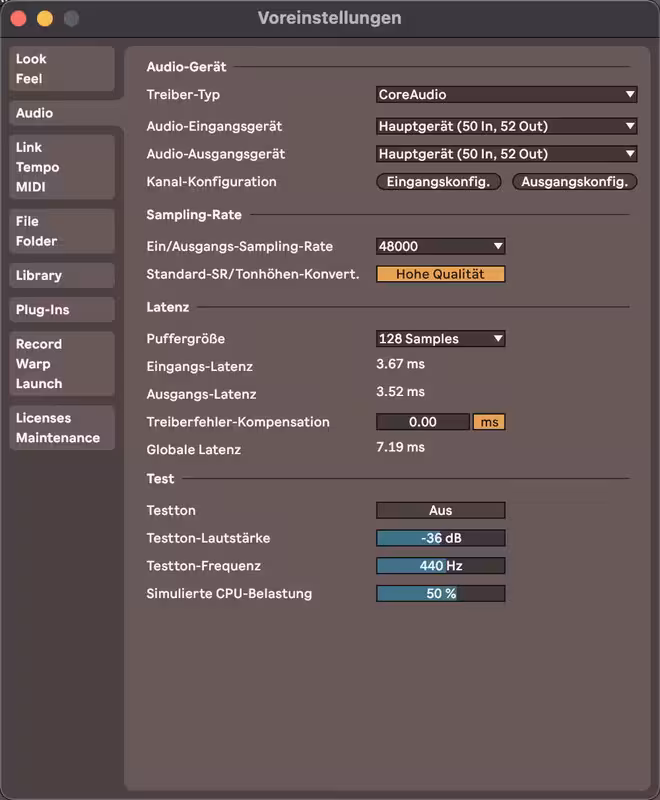Open the Look Feel preferences tab
The image size is (660, 800).
[x=62, y=69]
